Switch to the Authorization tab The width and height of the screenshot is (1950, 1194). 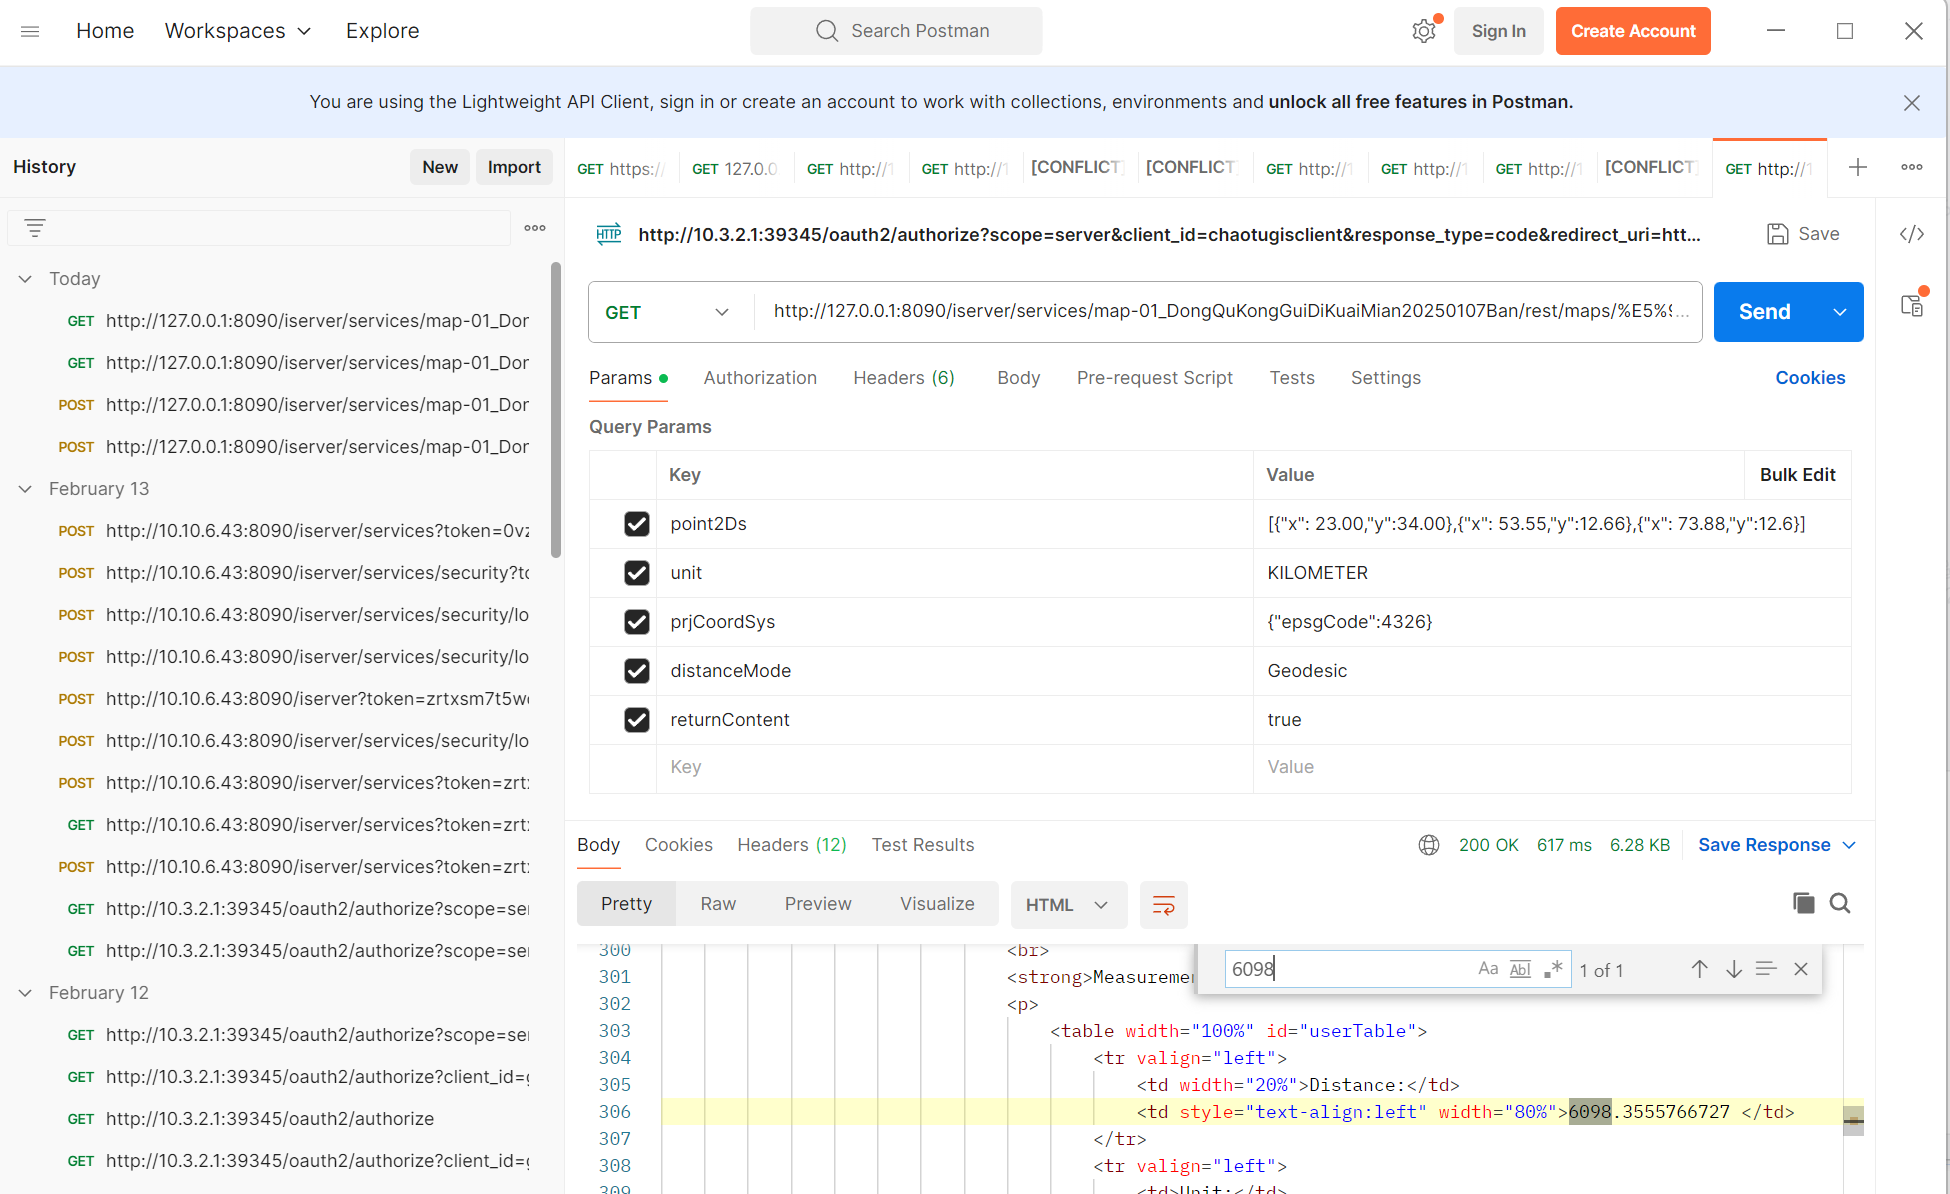pos(760,378)
